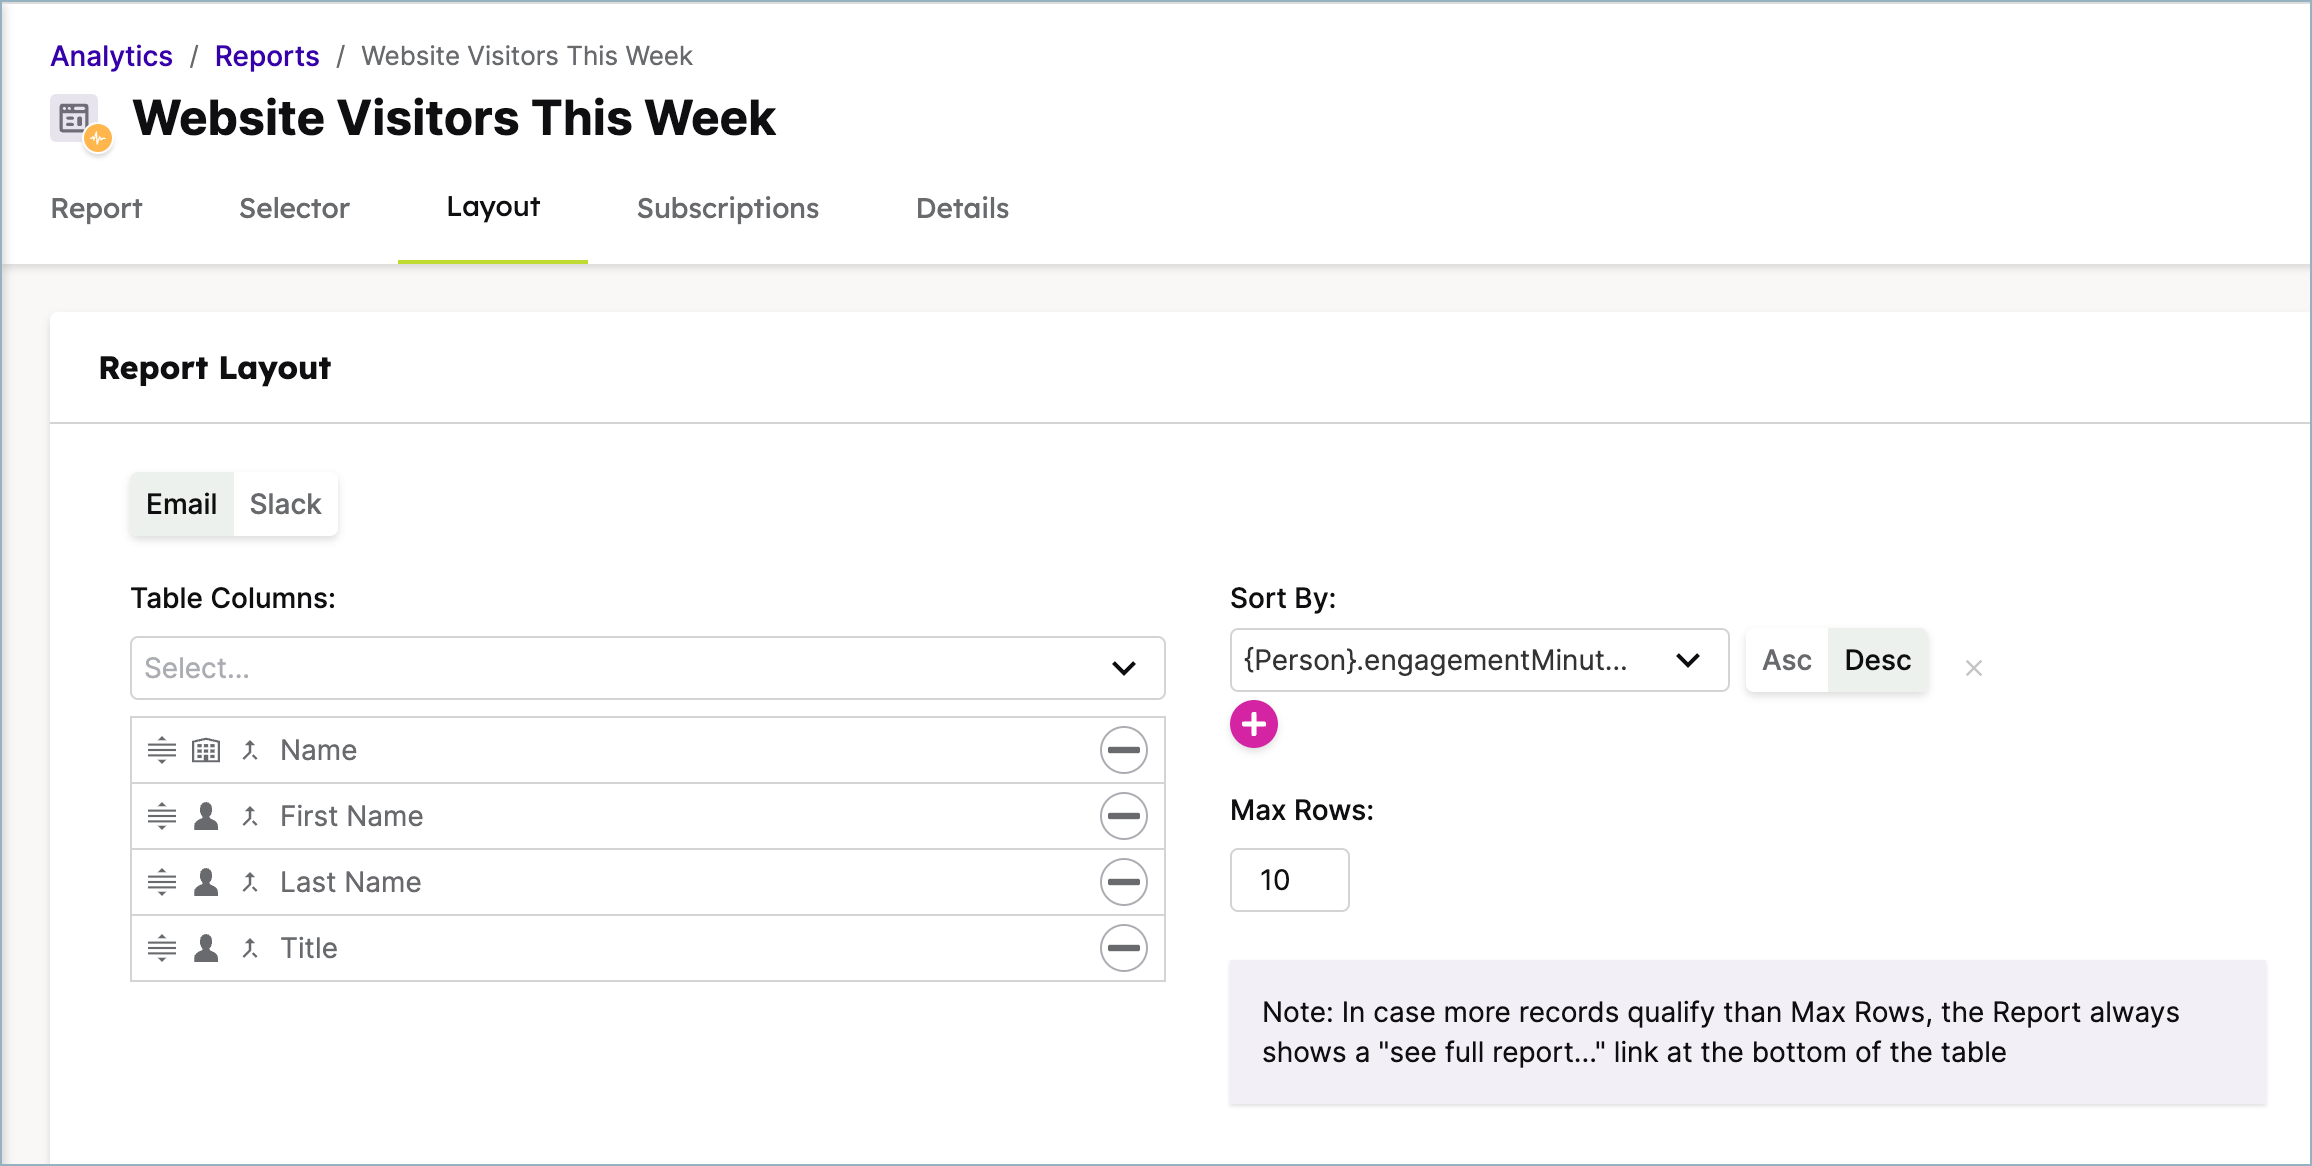Click the merge arrow icon in Name row
This screenshot has height=1166, width=2312.
point(250,750)
